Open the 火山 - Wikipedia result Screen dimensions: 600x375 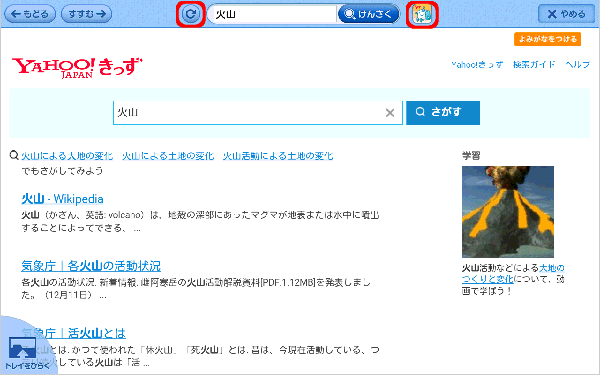(x=62, y=199)
